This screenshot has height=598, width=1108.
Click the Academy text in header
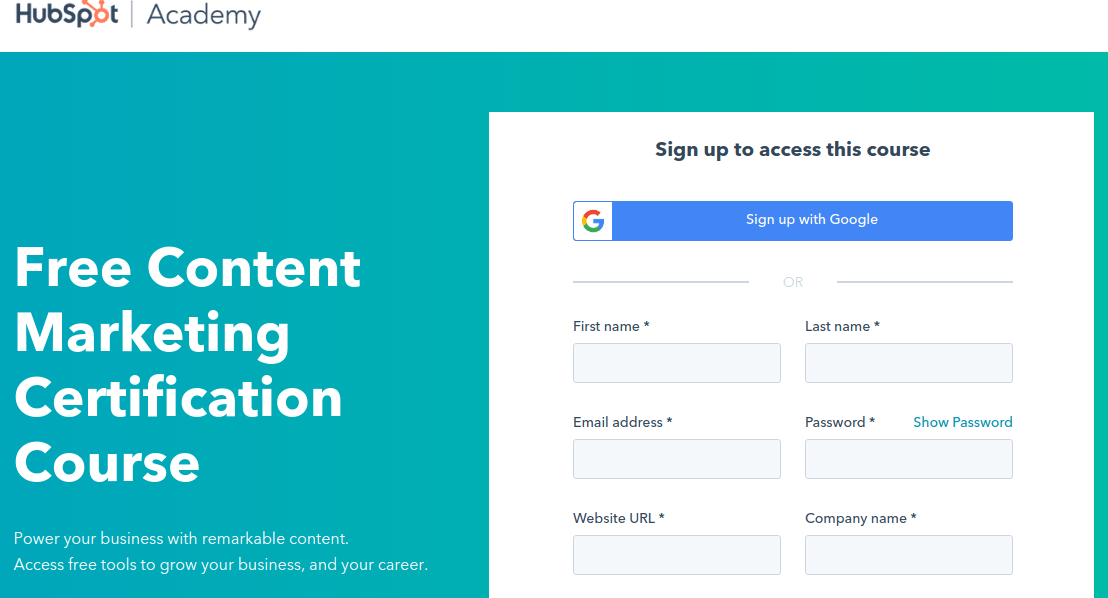[204, 15]
